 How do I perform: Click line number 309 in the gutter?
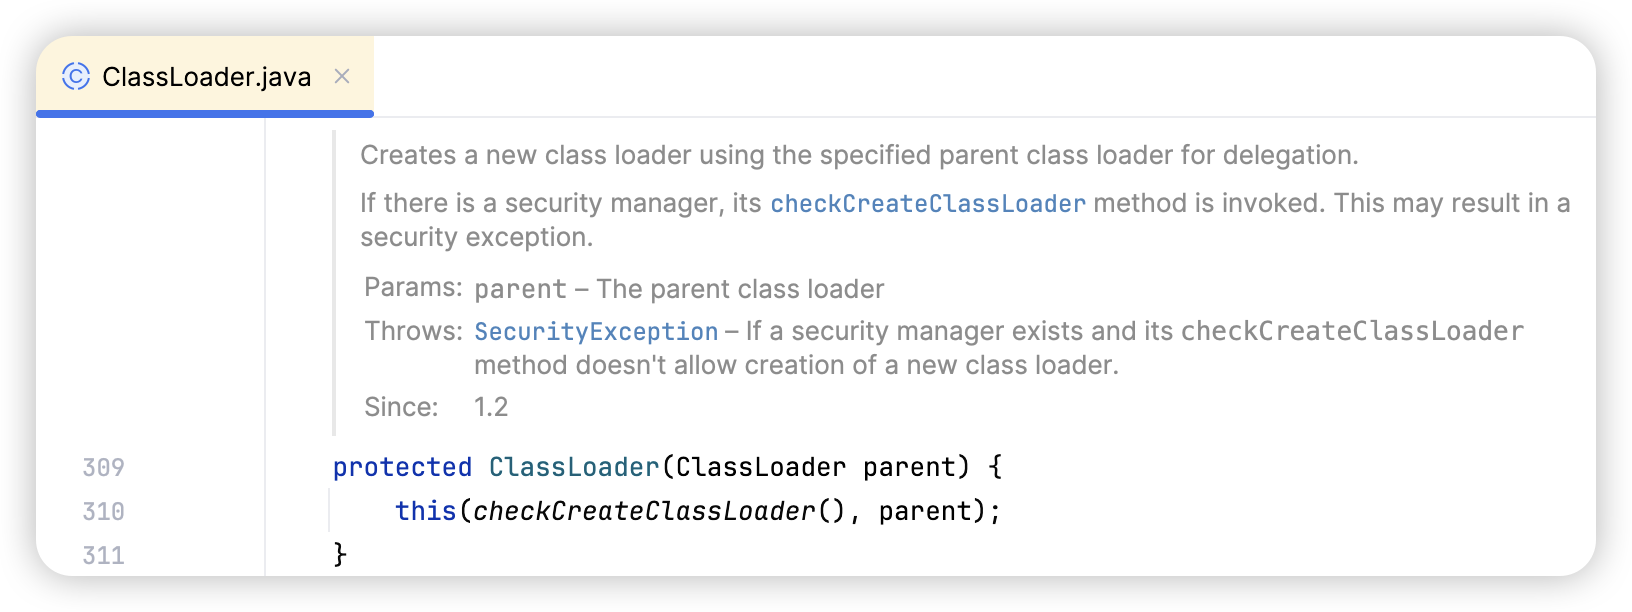pyautogui.click(x=104, y=468)
